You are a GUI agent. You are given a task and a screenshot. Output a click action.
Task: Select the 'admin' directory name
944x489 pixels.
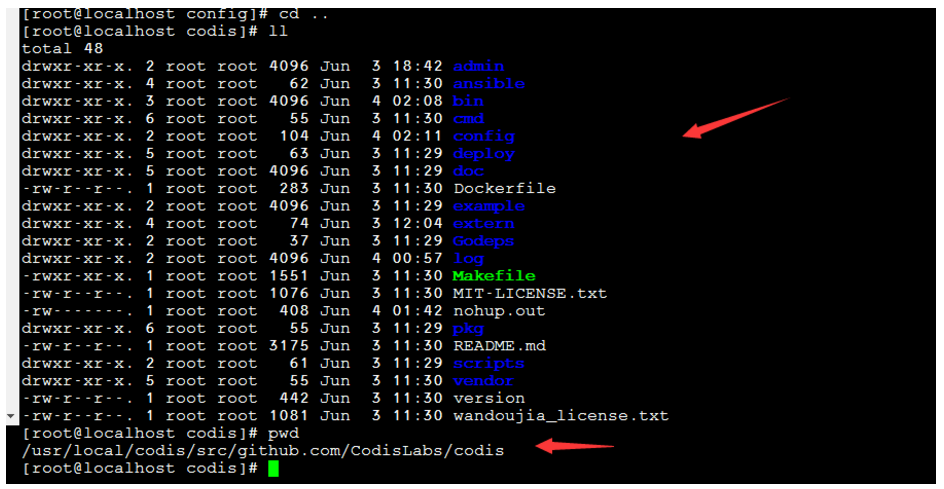coord(479,66)
